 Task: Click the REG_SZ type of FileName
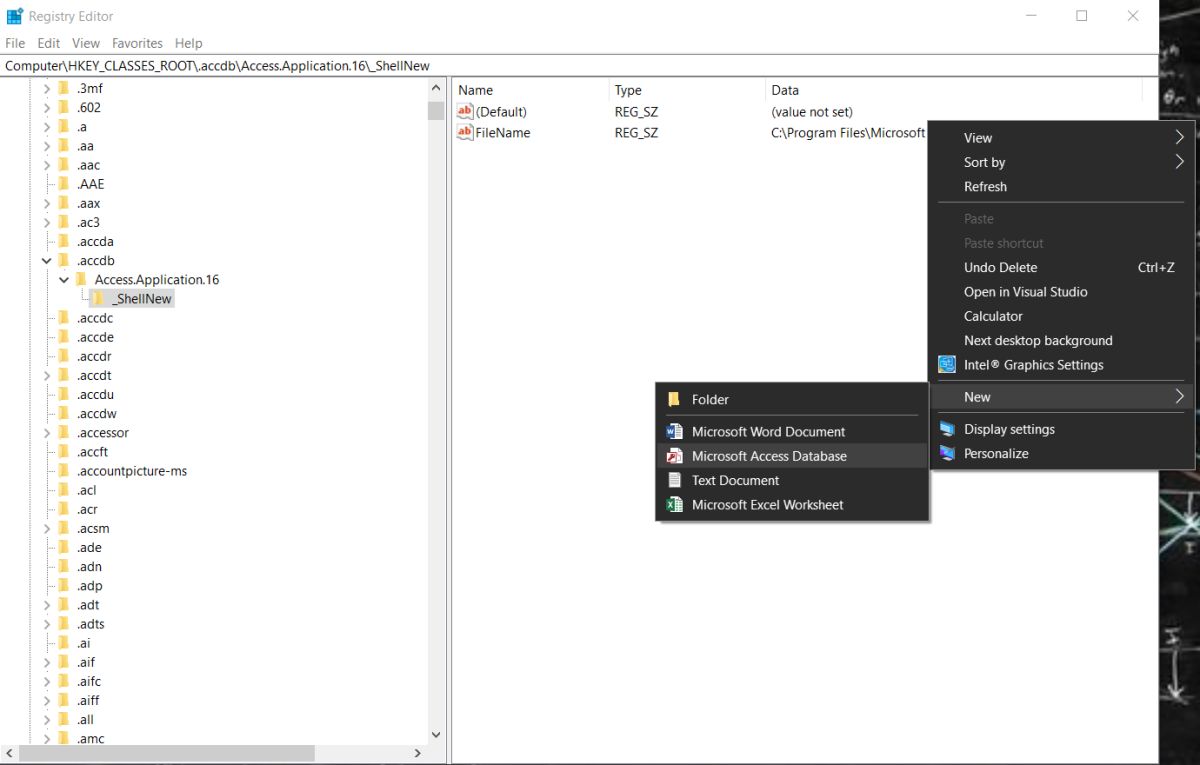point(636,132)
